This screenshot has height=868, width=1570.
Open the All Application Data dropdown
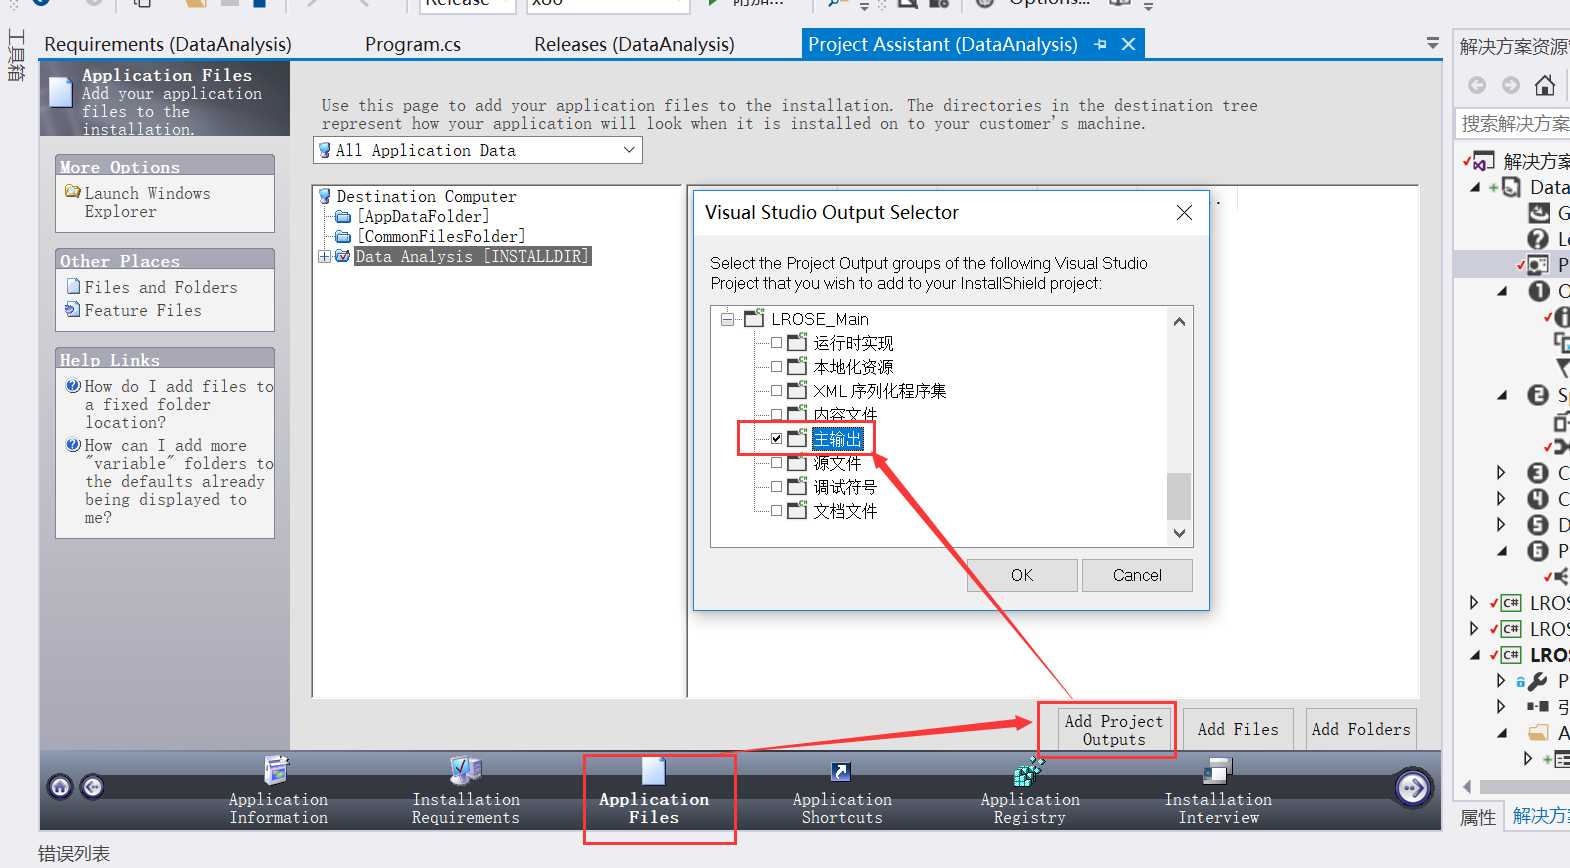478,150
